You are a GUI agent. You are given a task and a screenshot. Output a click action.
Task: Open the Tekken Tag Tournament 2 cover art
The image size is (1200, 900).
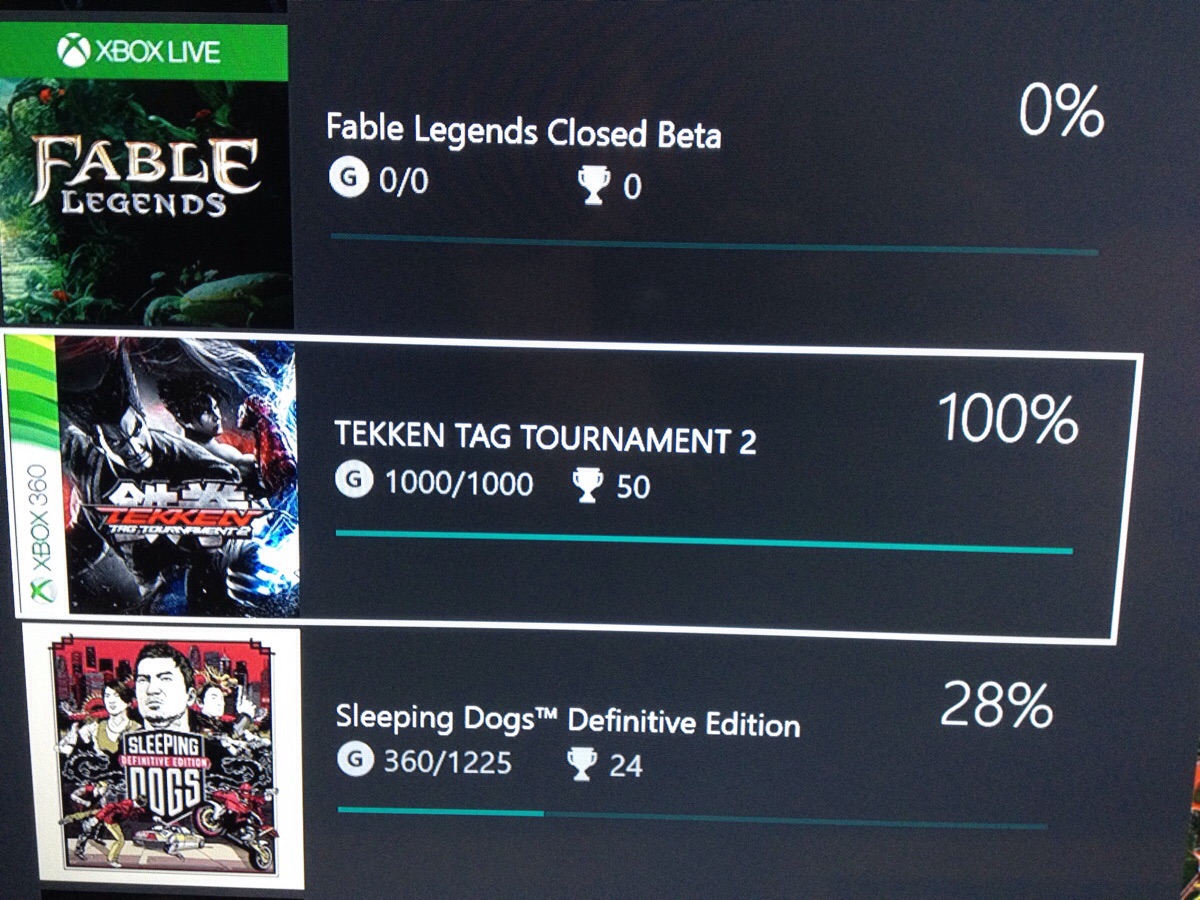178,478
